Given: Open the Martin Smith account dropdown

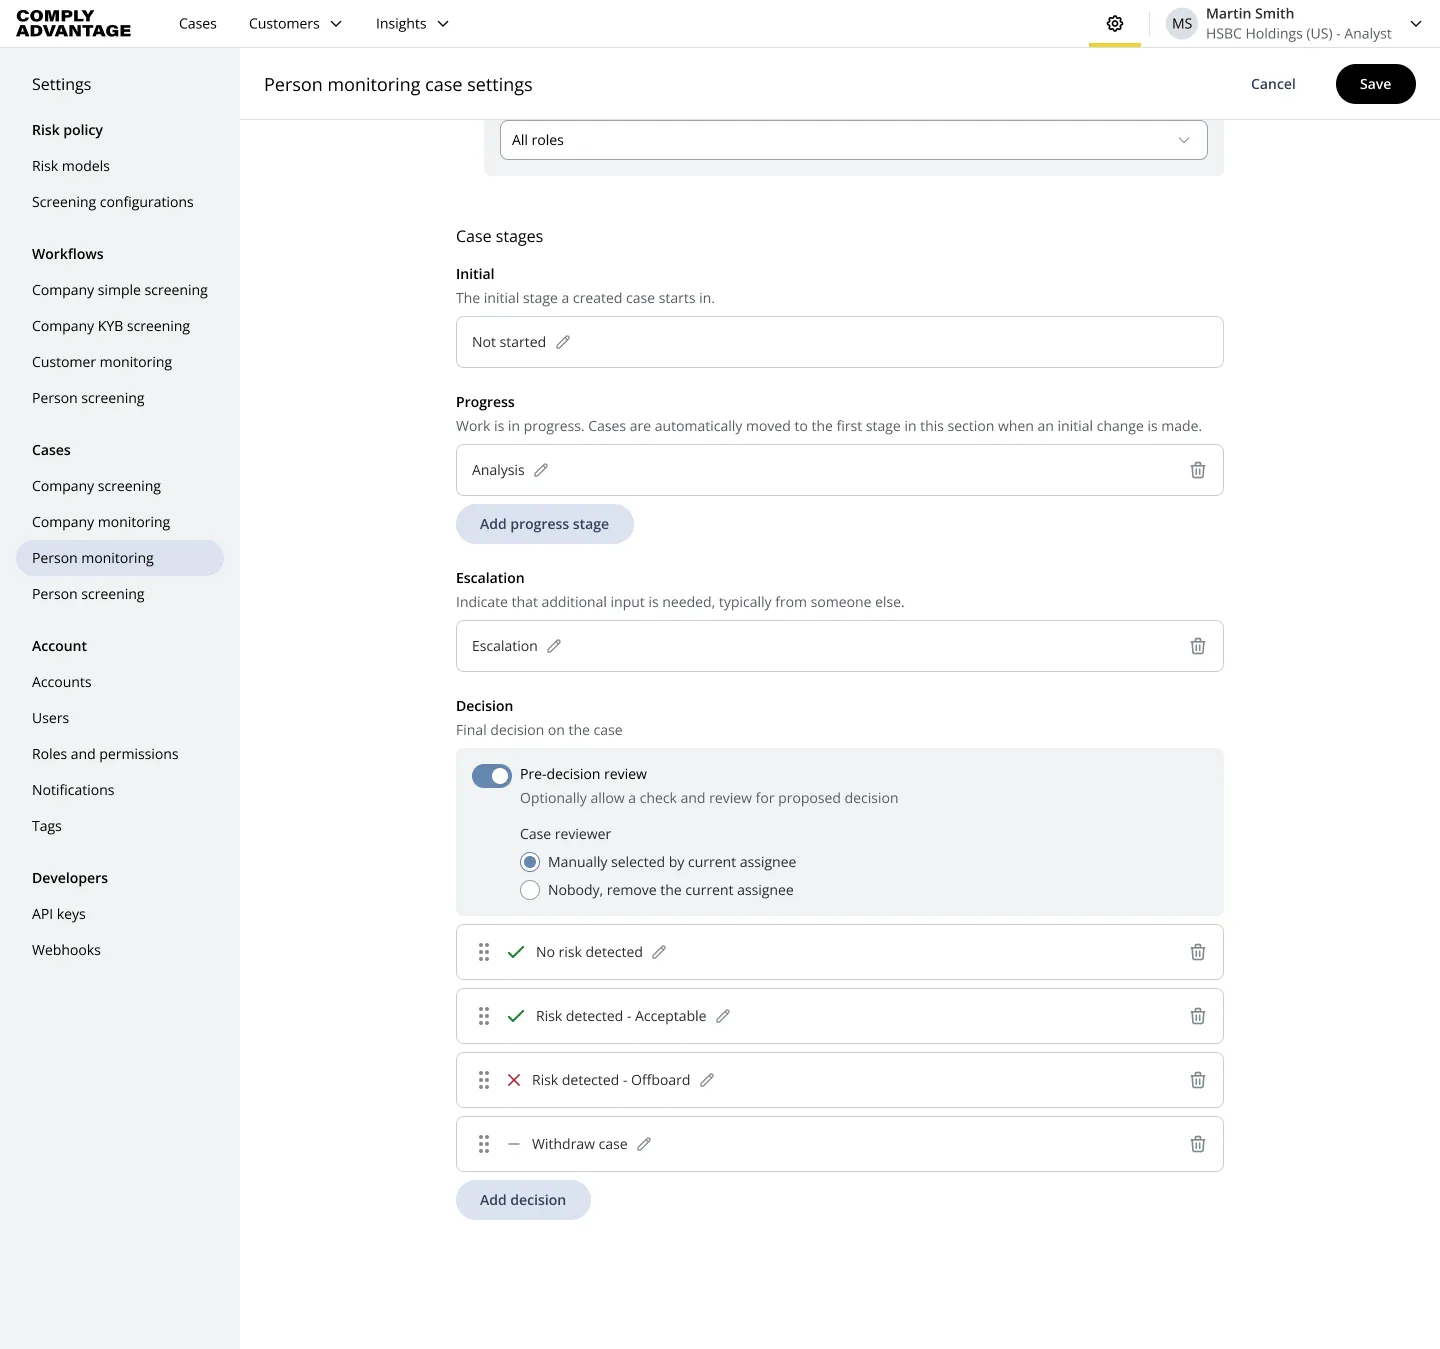Looking at the screenshot, I should point(1416,23).
